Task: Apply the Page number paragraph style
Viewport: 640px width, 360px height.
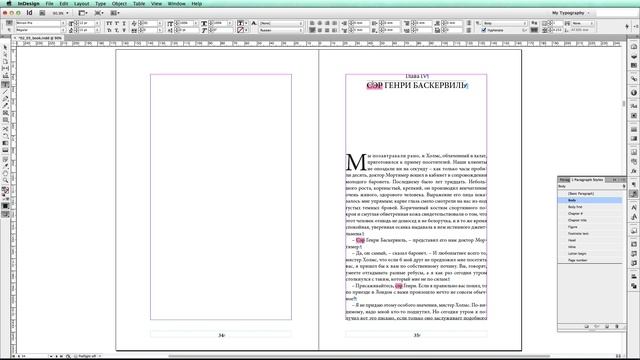Action: tap(590, 260)
